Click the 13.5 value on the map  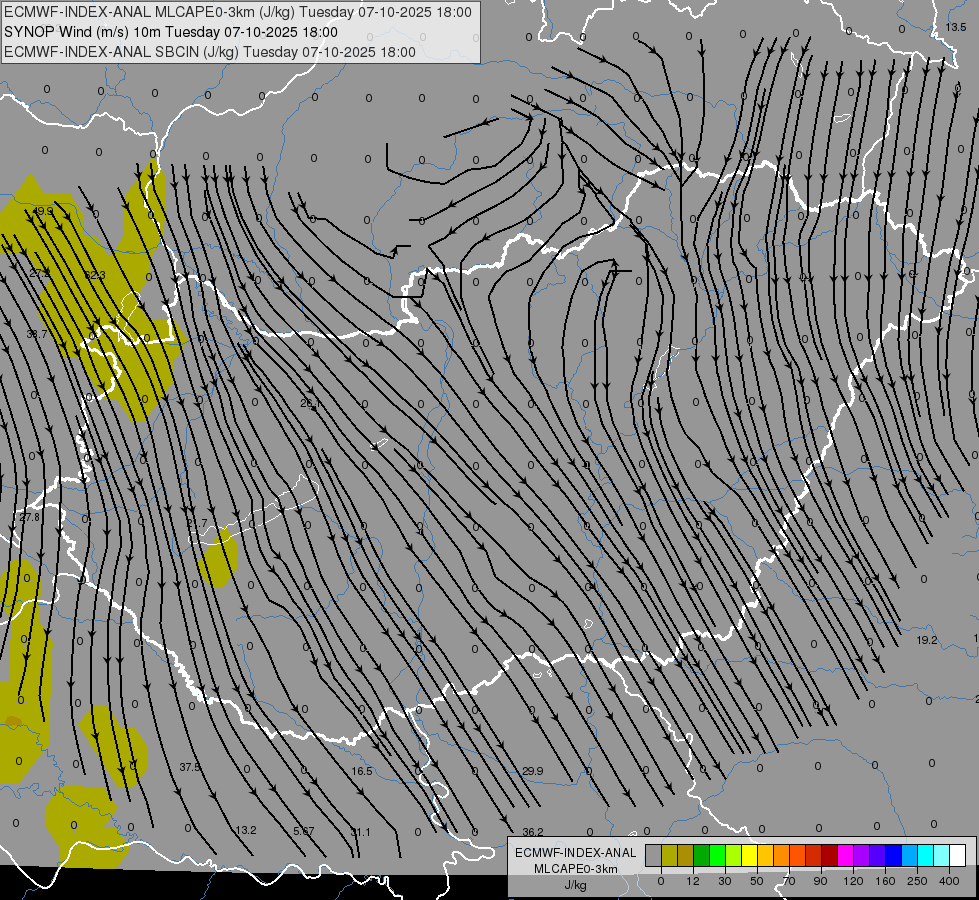pyautogui.click(x=955, y=27)
